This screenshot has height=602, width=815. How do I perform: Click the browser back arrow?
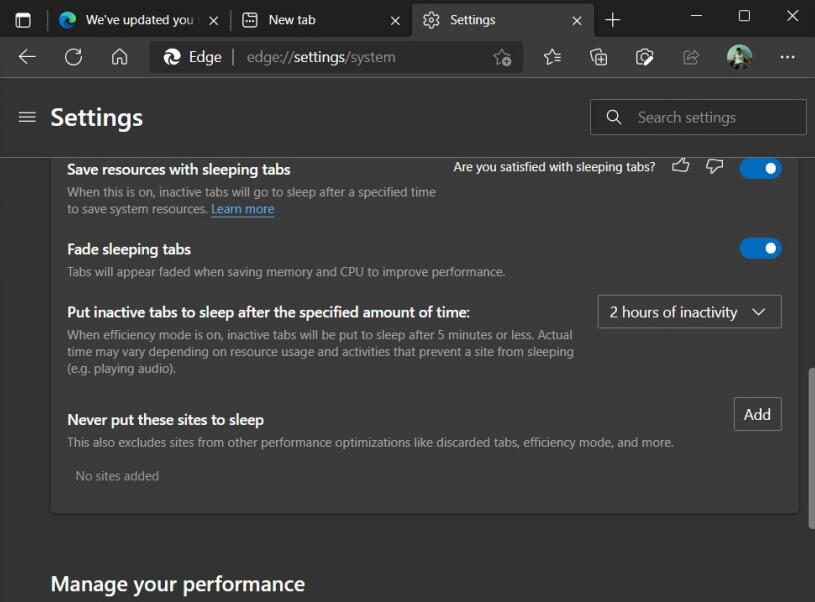click(x=27, y=57)
